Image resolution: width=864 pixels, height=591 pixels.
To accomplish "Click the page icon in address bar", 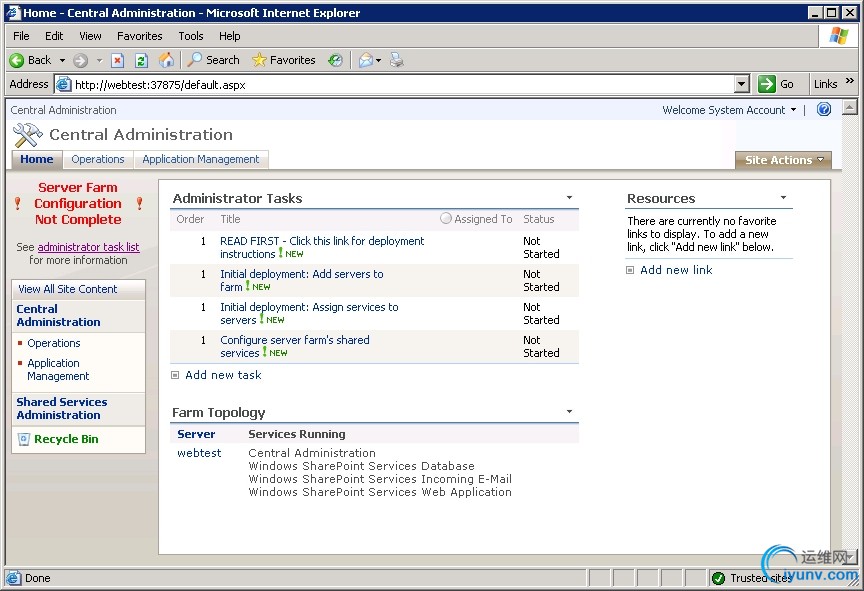I will pyautogui.click(x=64, y=84).
